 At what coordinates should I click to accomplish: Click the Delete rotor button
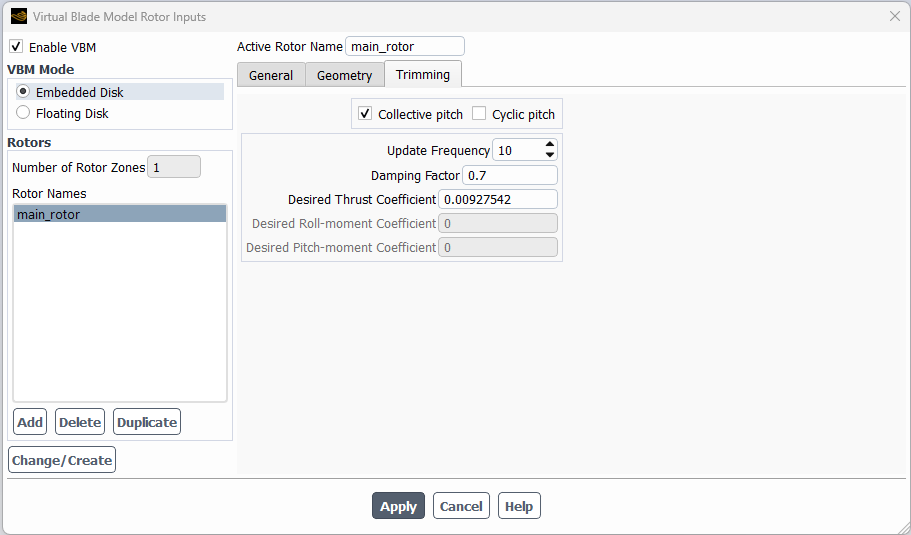point(80,422)
